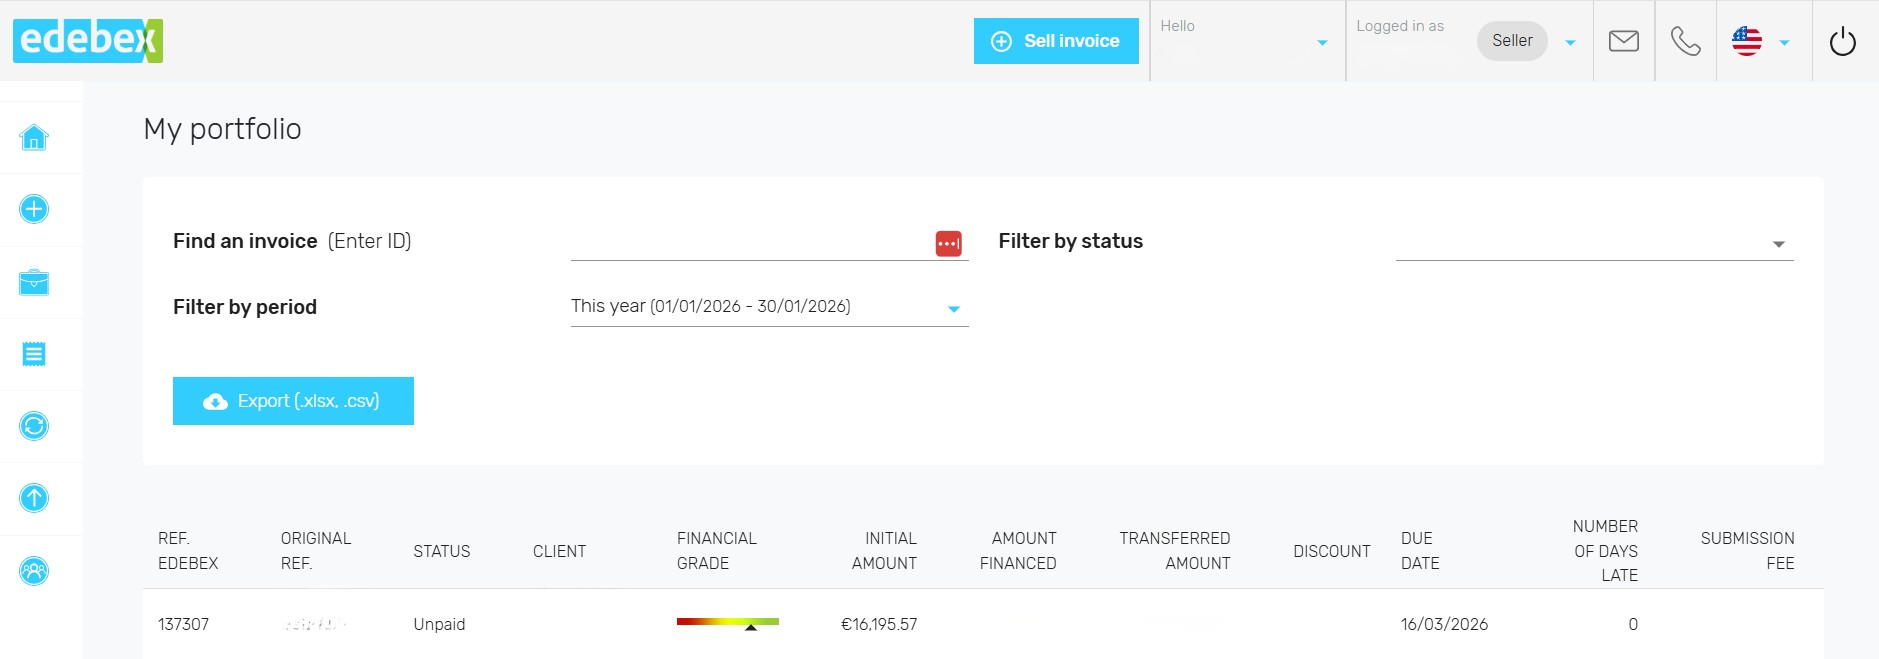Click the red password manager icon

point(948,243)
